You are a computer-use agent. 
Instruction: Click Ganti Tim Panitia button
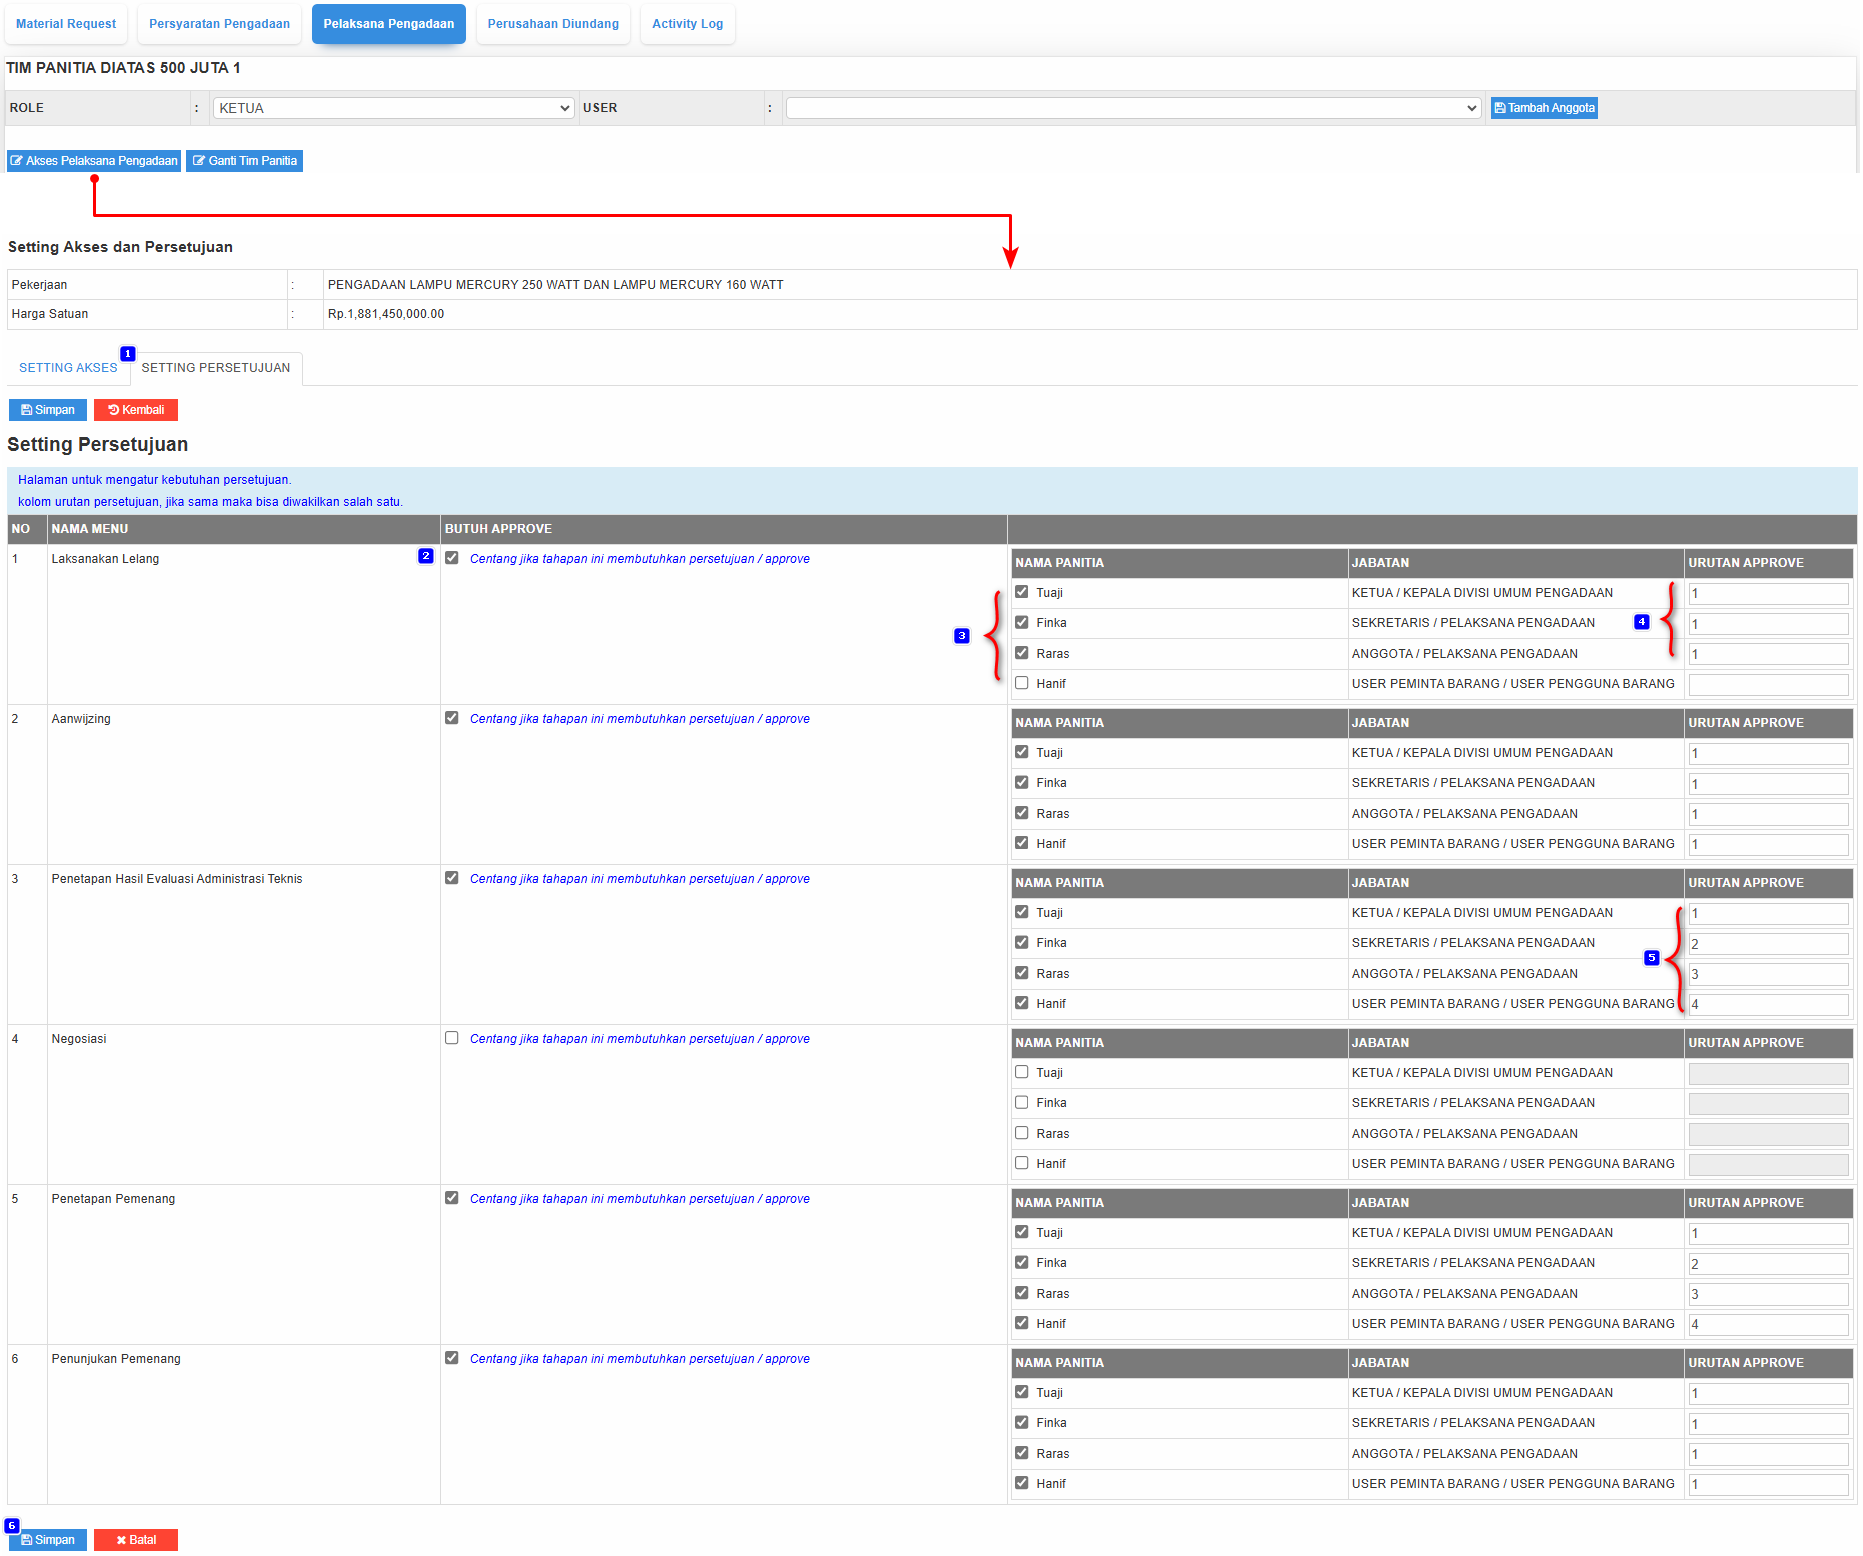(244, 161)
